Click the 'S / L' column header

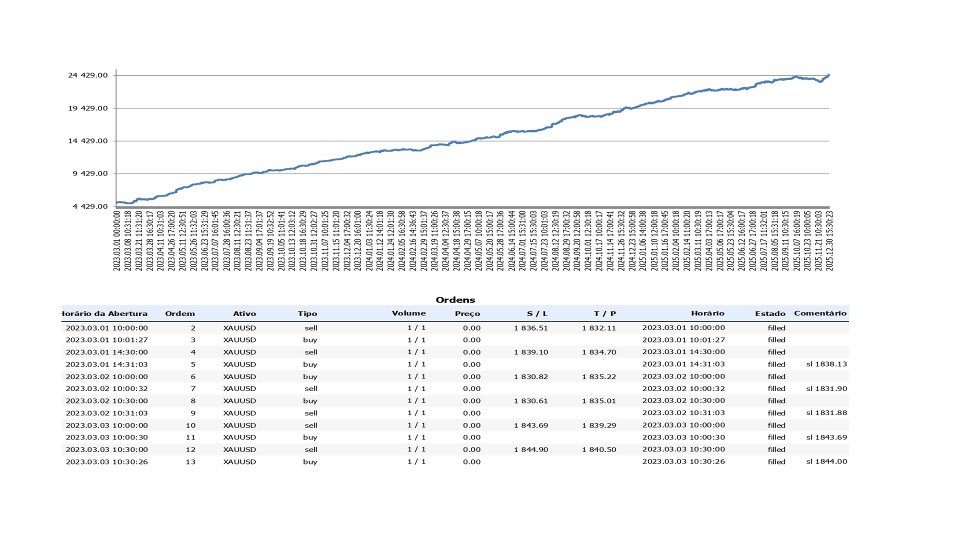[x=537, y=313]
